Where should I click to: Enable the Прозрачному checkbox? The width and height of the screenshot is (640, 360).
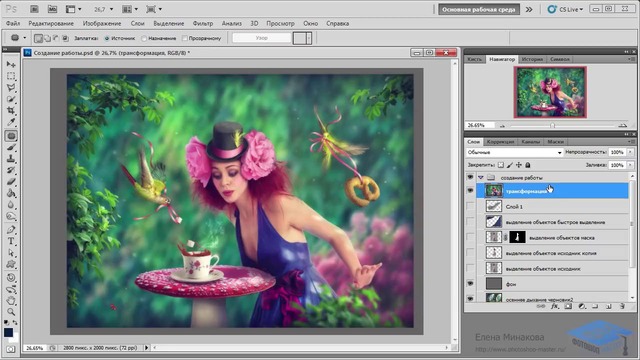(x=184, y=38)
